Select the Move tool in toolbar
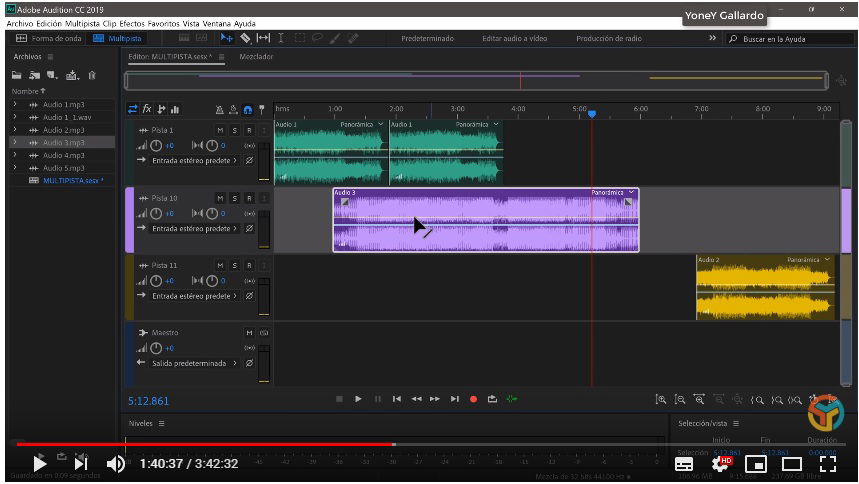859x484 pixels. 226,38
